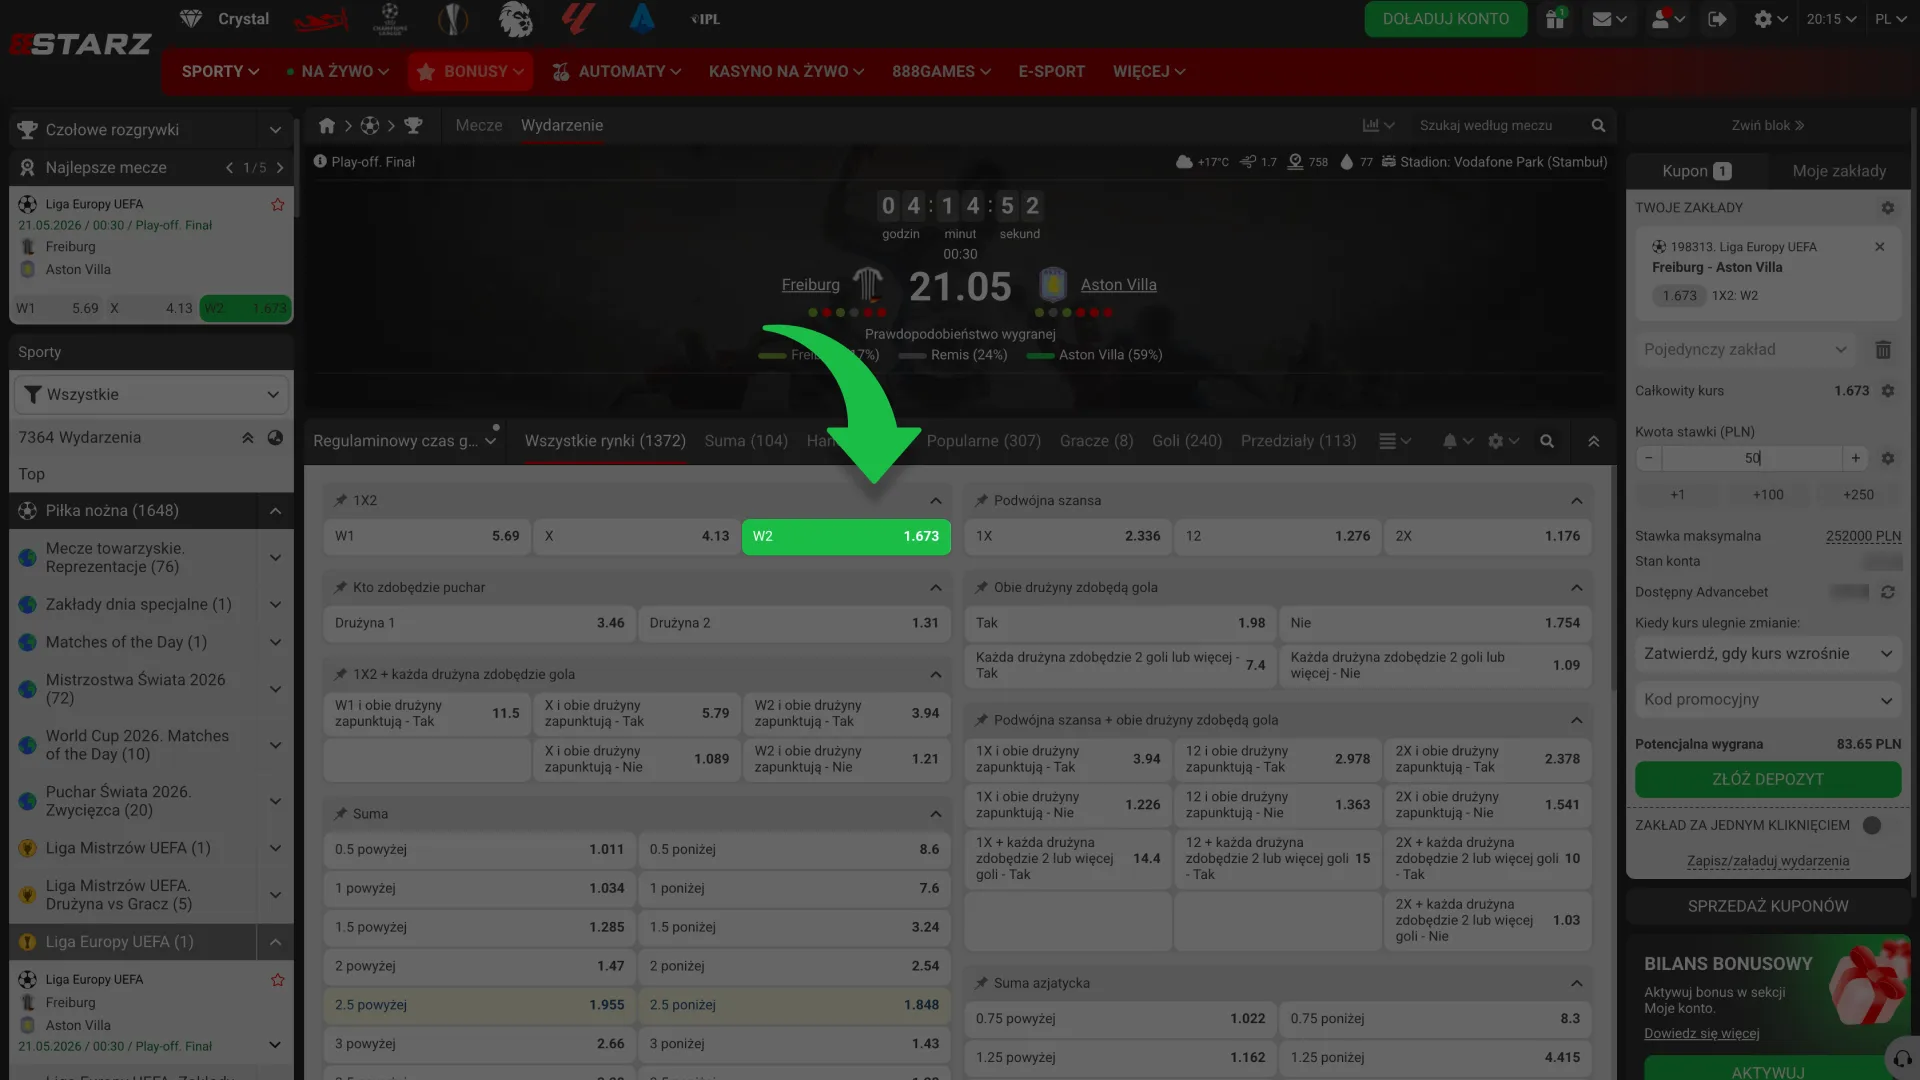This screenshot has width=1920, height=1080.
Task: Delete all bets with trash icon
Action: 1883,350
